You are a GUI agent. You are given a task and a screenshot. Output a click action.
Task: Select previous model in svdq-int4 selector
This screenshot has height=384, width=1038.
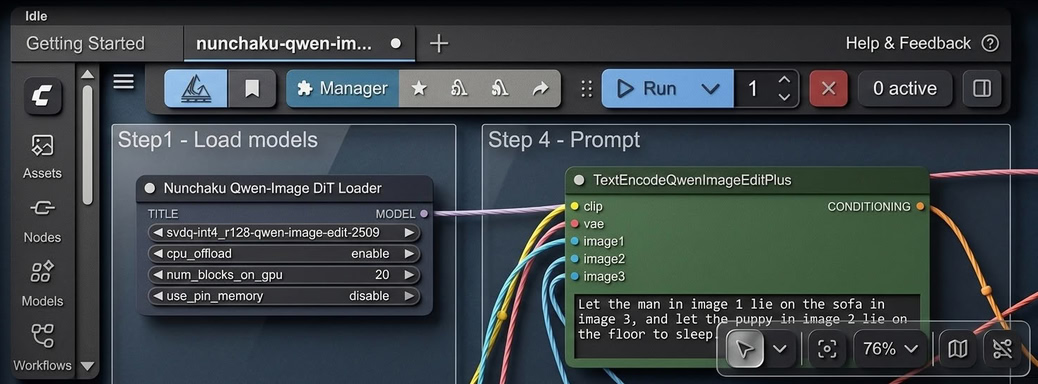[x=158, y=232]
